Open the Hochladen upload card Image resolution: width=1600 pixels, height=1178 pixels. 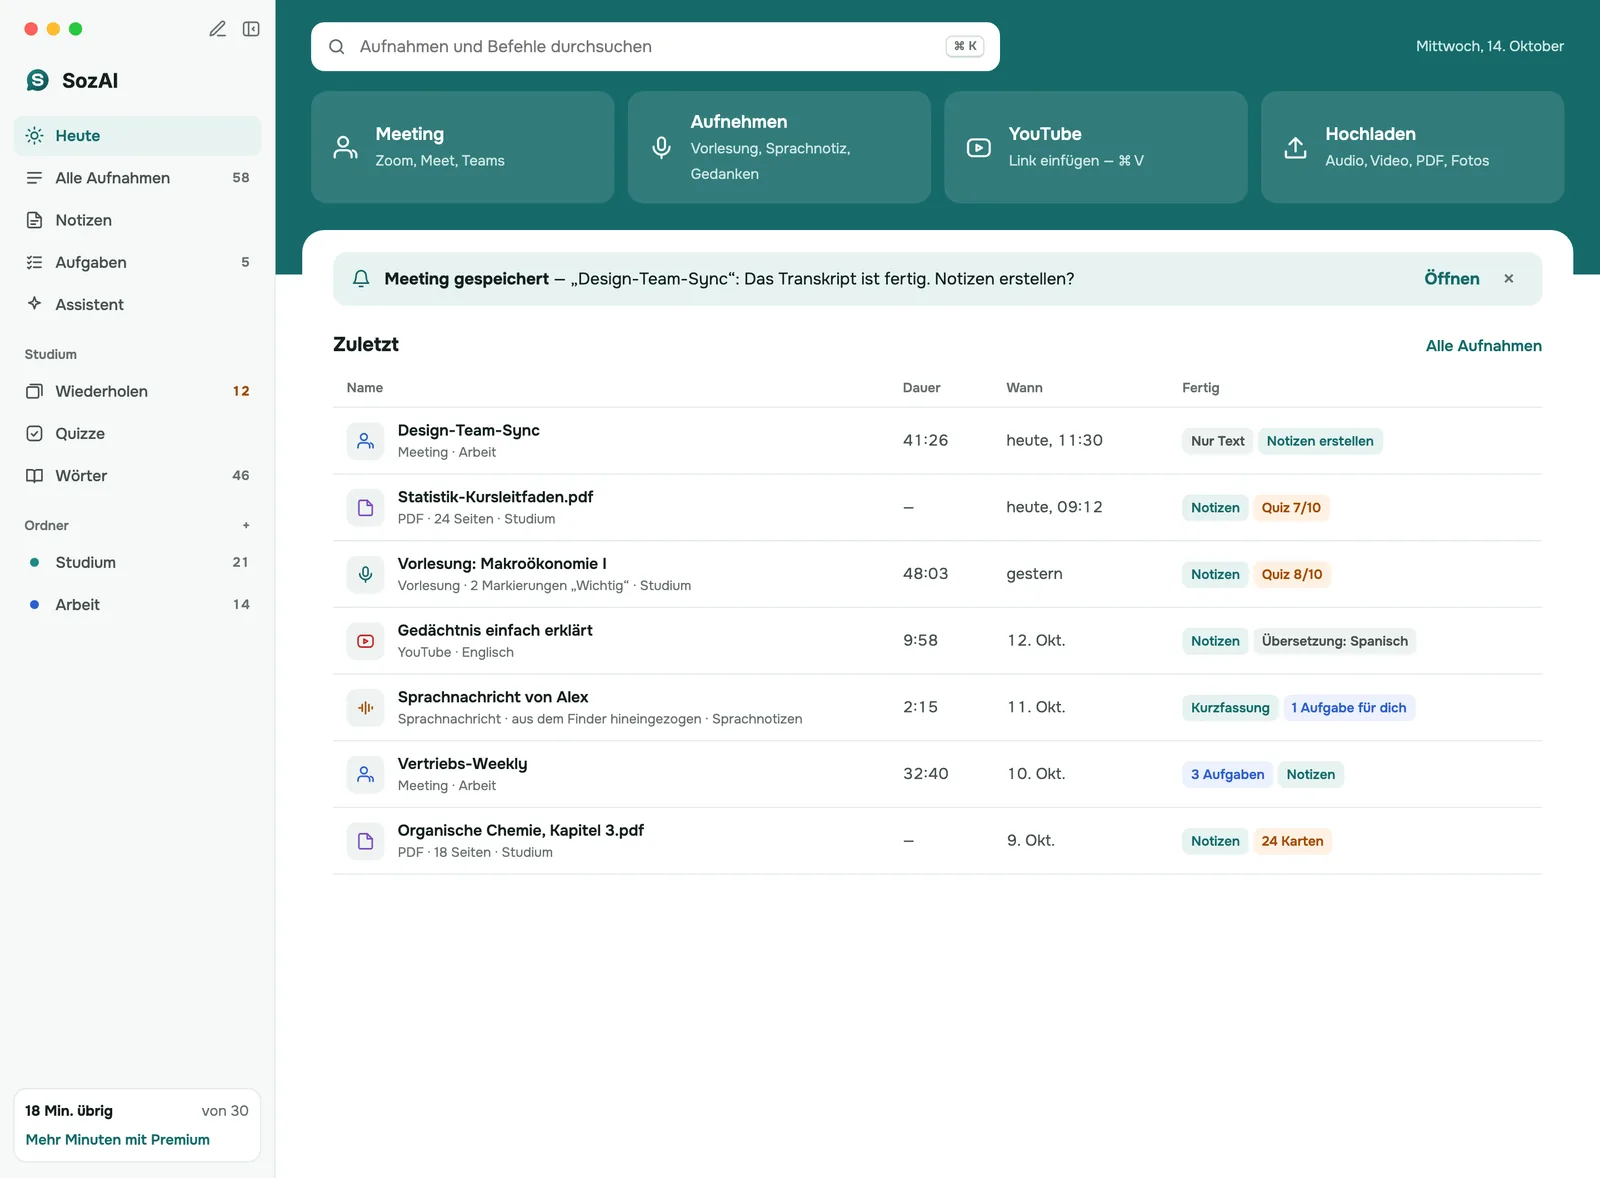click(1412, 147)
